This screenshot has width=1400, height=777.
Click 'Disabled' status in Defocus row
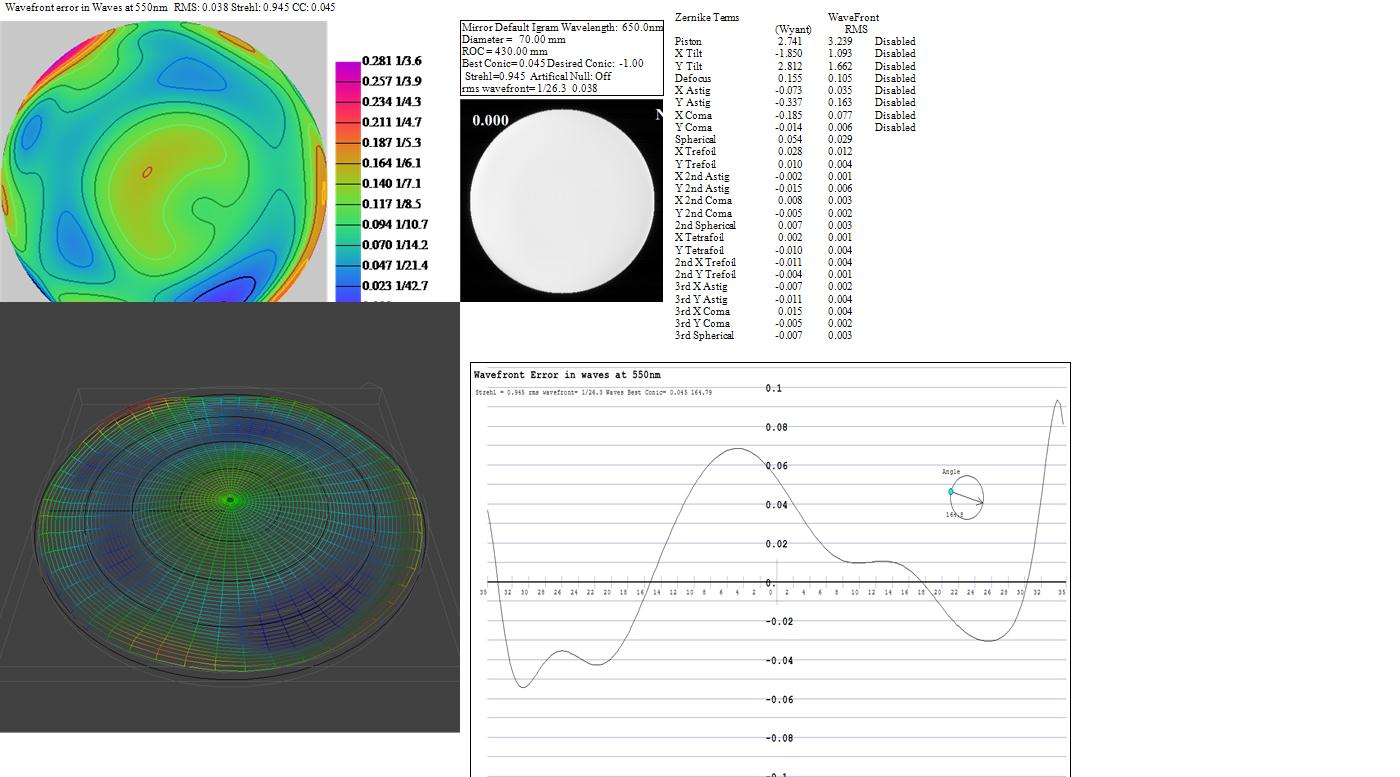coord(895,78)
